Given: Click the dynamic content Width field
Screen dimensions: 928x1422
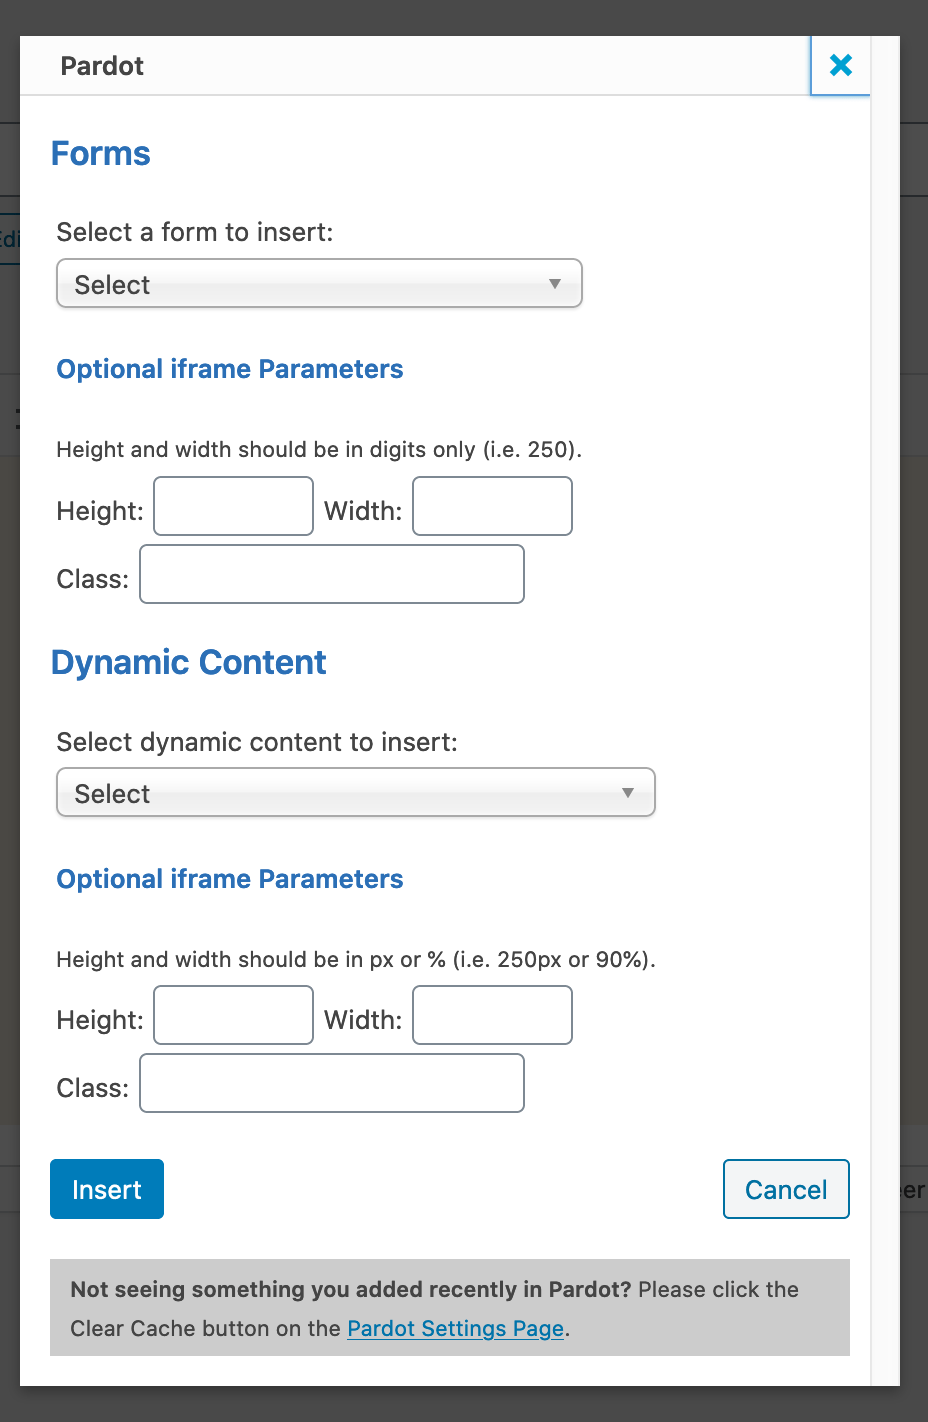Looking at the screenshot, I should tap(492, 1015).
